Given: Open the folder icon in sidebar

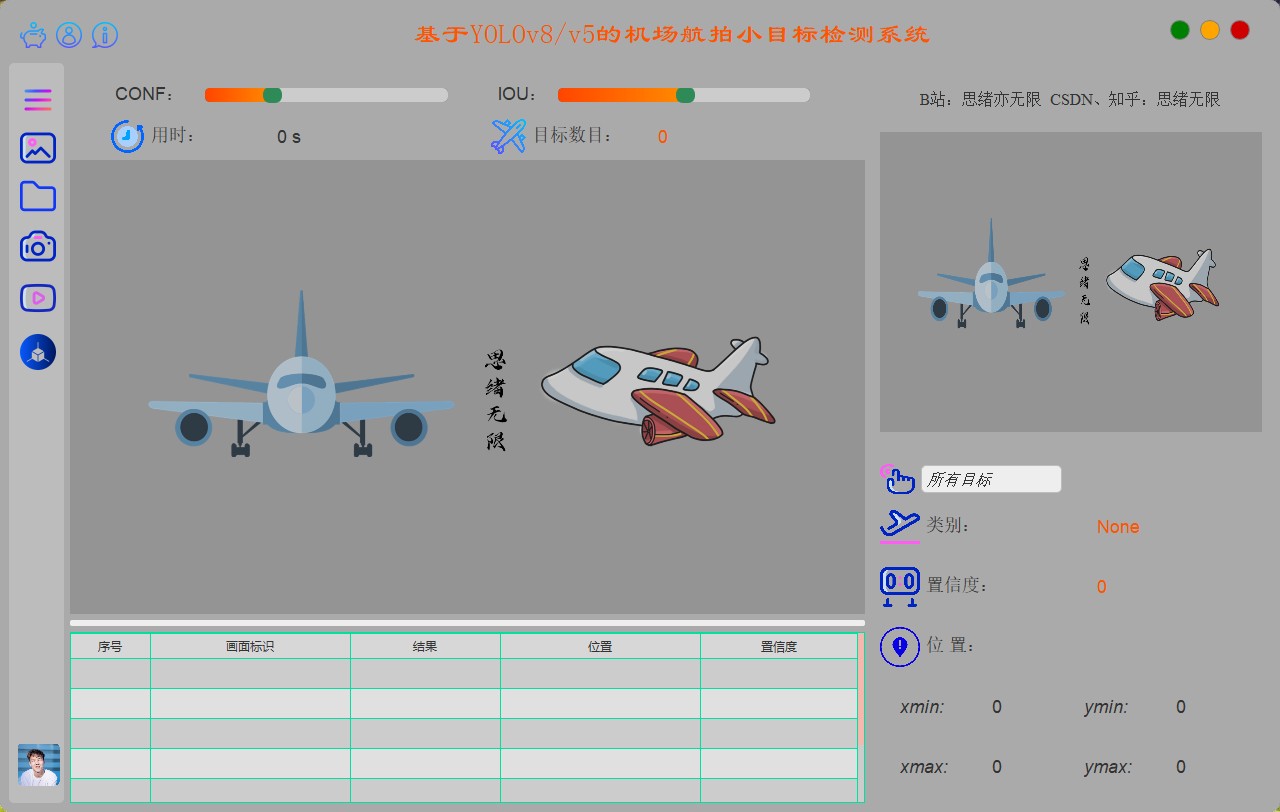Looking at the screenshot, I should click(38, 197).
